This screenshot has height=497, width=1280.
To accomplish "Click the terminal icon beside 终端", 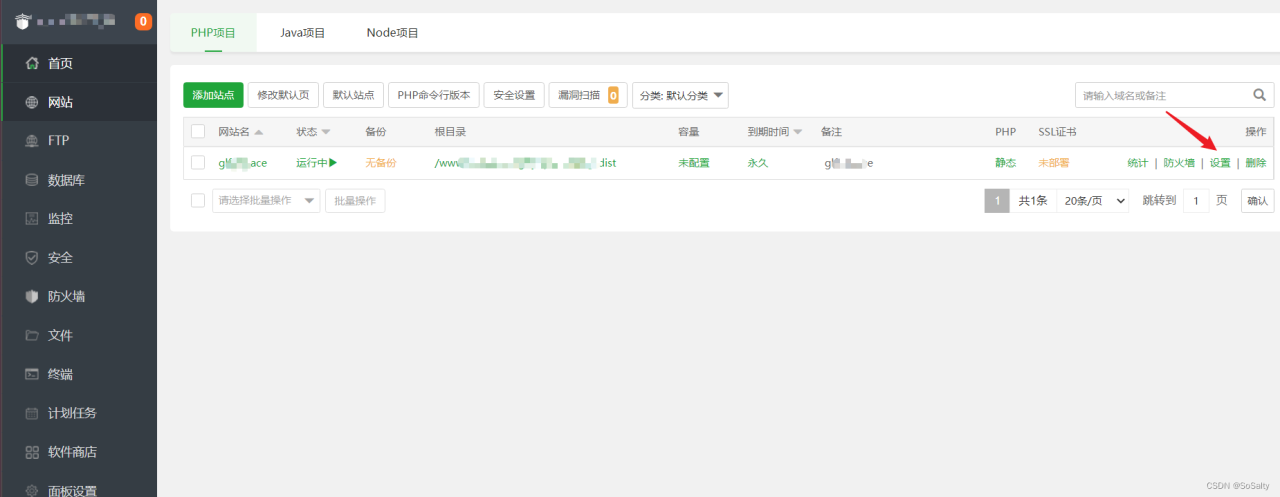I will tap(31, 374).
